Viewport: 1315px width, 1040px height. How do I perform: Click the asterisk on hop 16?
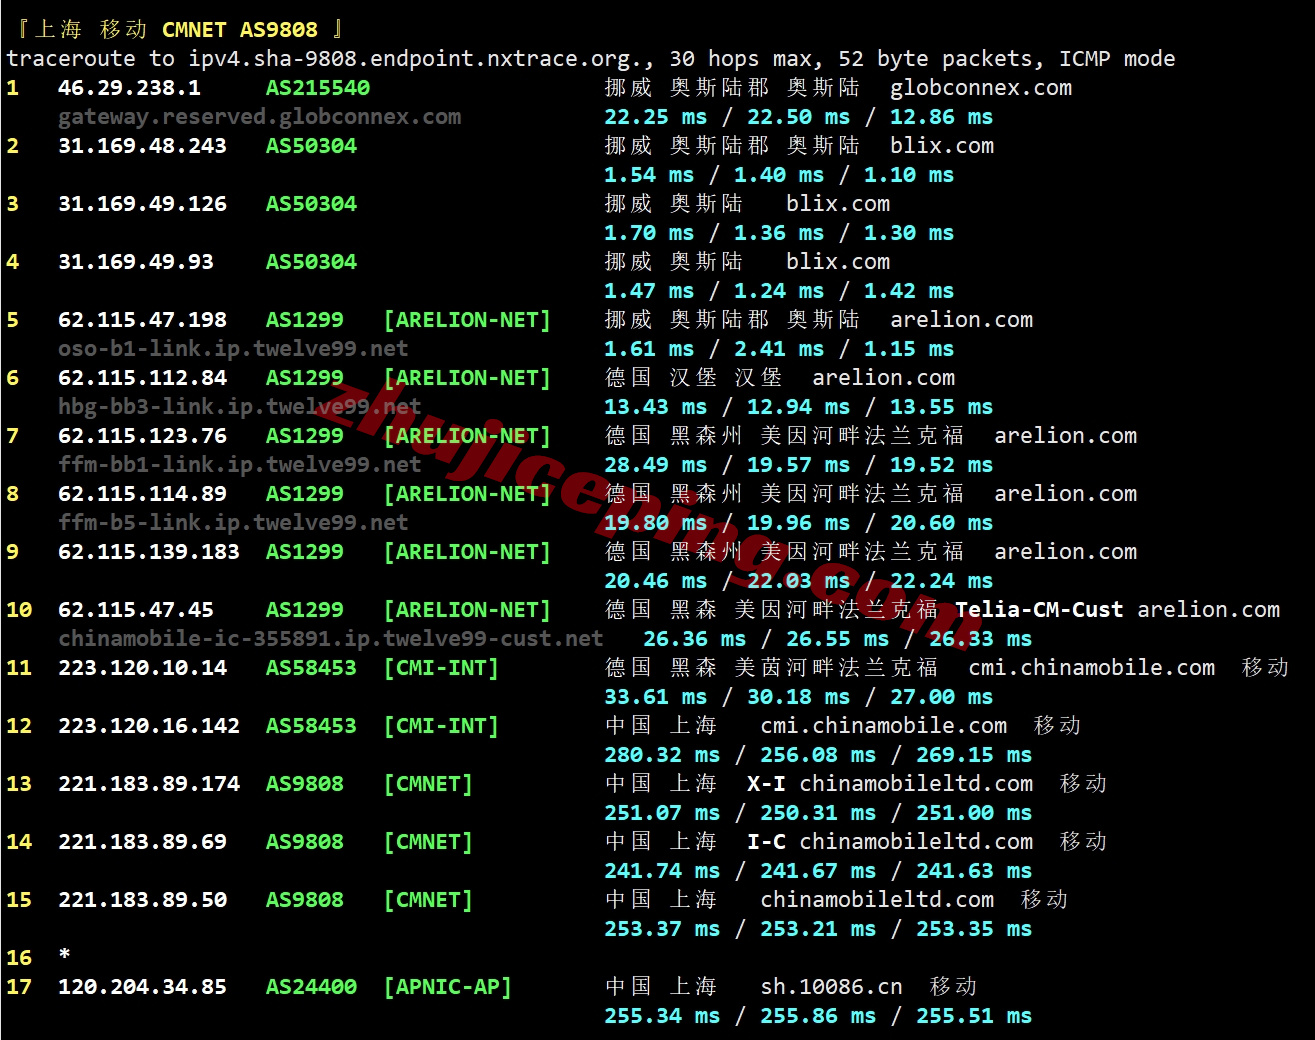[64, 955]
